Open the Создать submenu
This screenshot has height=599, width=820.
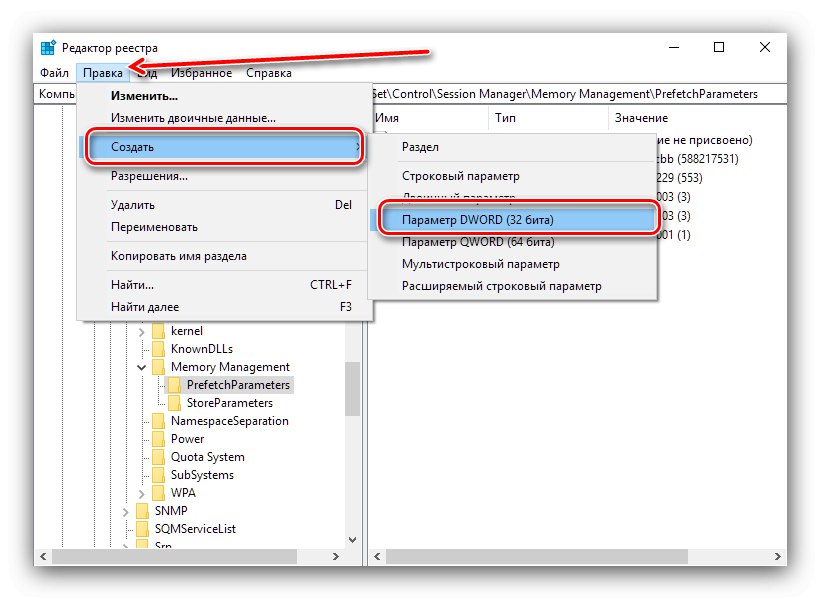224,147
